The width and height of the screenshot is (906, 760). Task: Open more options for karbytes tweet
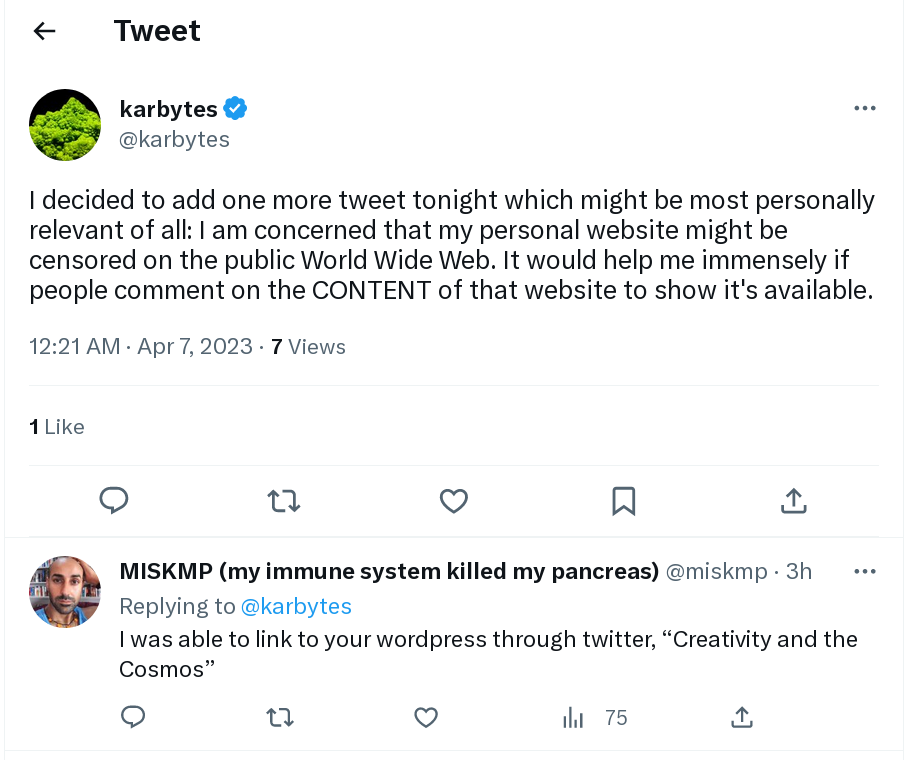864,108
